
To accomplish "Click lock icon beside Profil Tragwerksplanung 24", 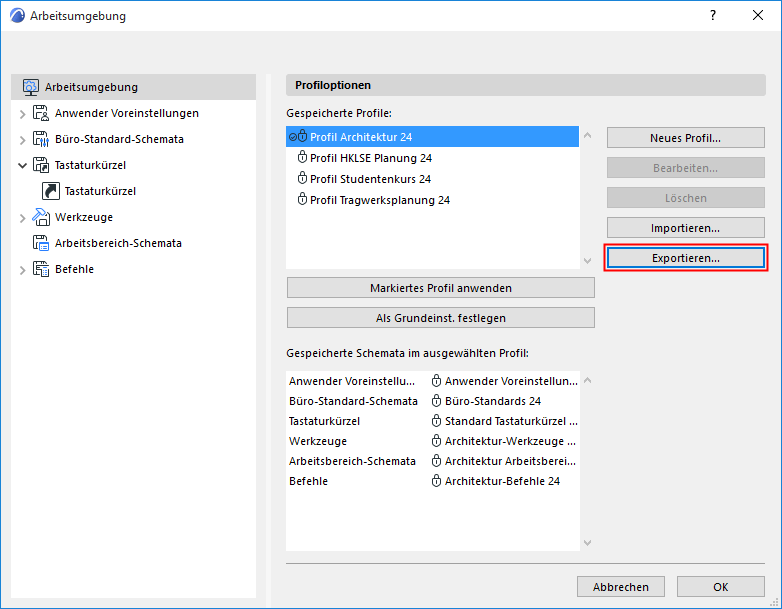I will (302, 200).
